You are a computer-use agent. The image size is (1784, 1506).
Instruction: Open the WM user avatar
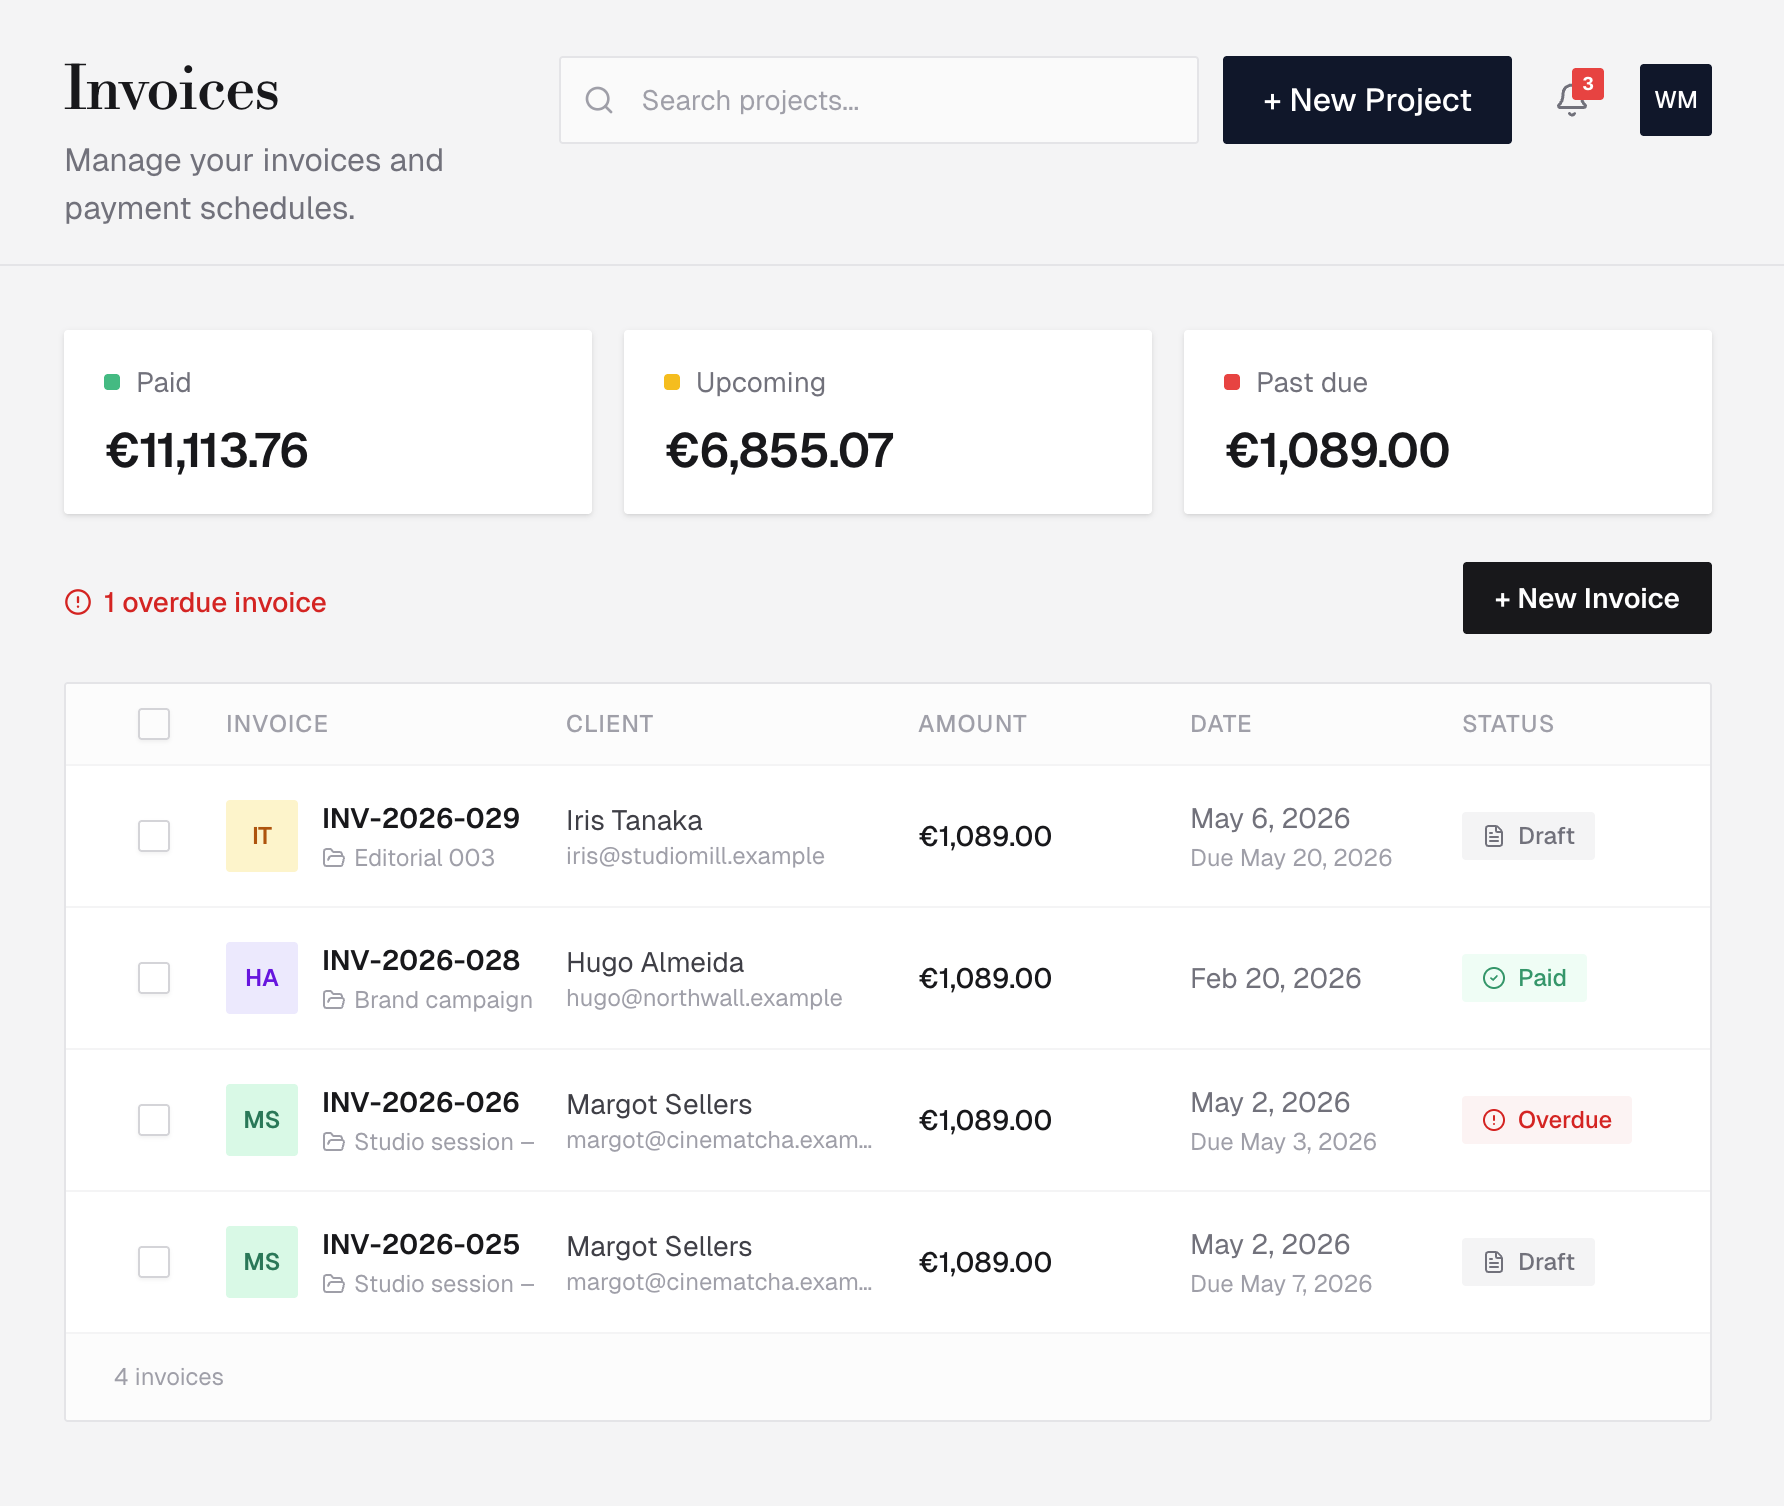pyautogui.click(x=1676, y=100)
